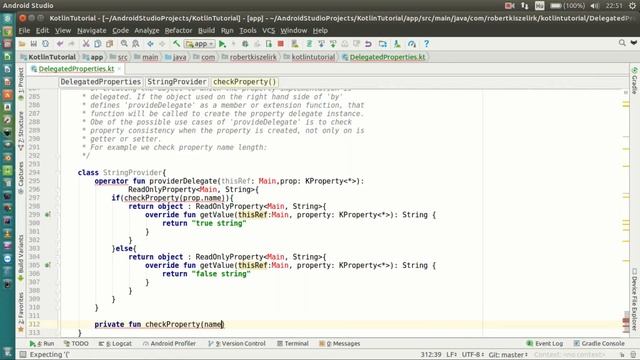Viewport: 640px width, 360px height.
Task: Open the Build Variants tool window
Action: (21, 258)
